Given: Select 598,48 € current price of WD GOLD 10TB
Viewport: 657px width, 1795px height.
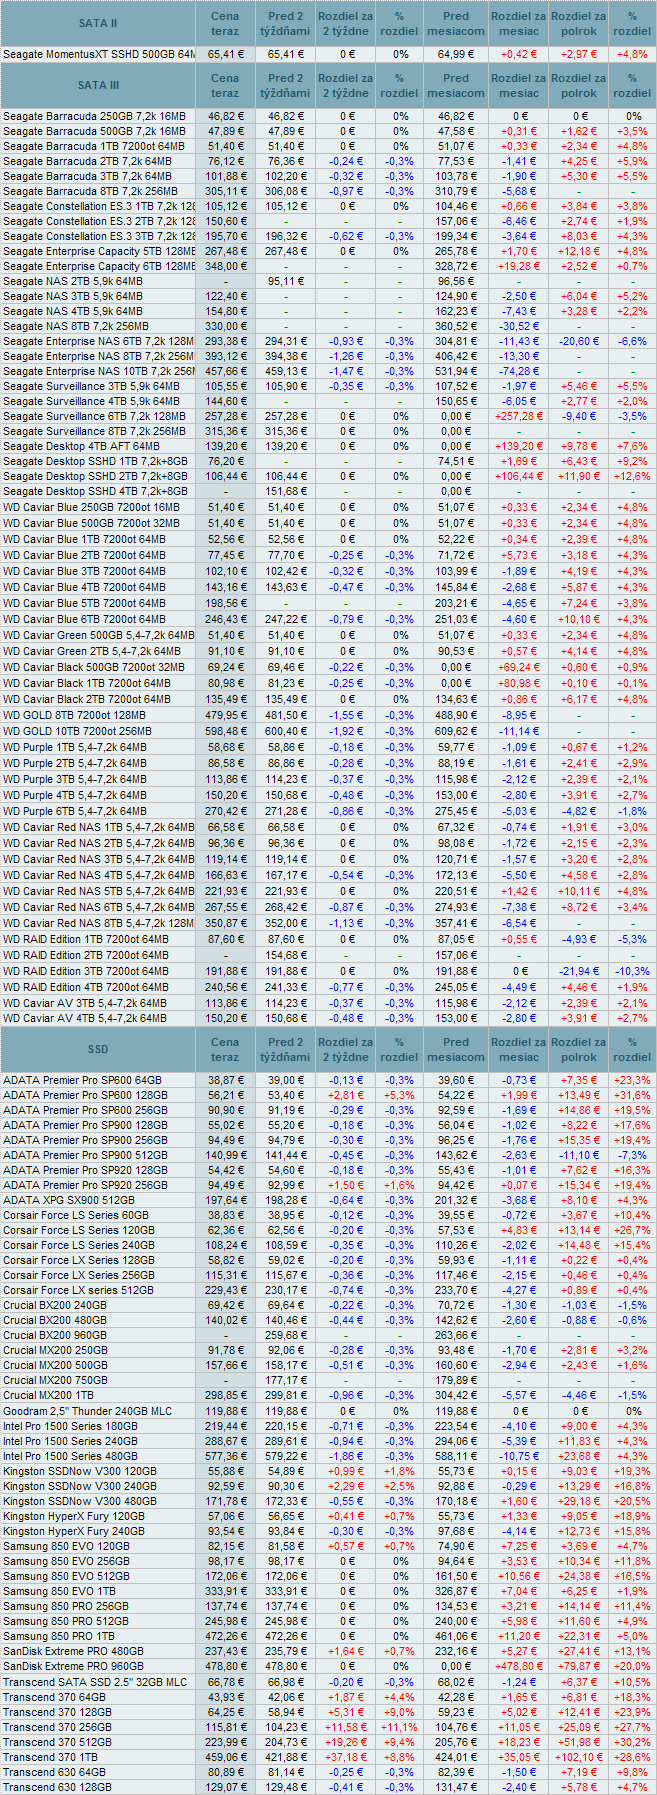Looking at the screenshot, I should [x=225, y=731].
